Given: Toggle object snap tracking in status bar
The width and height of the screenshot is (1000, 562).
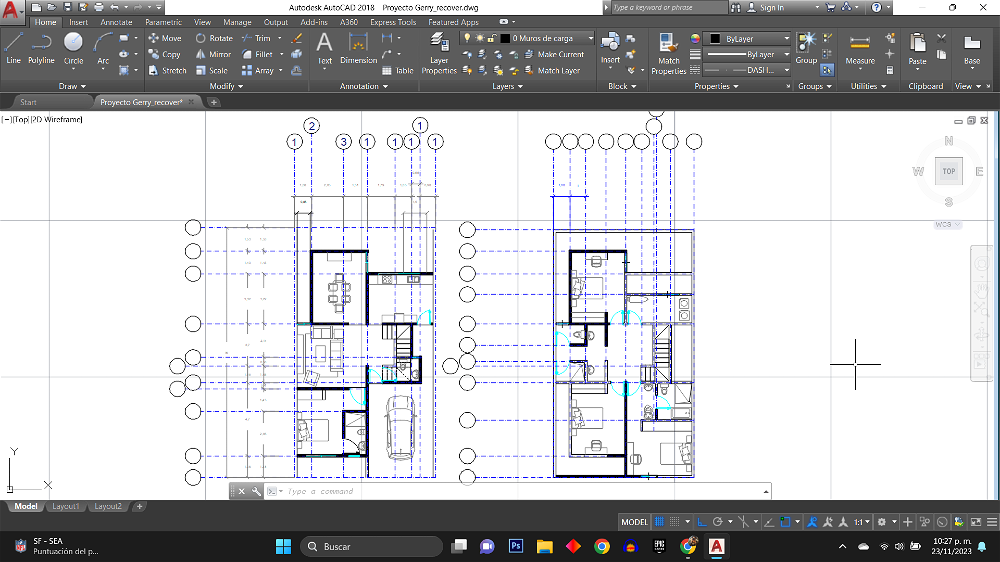Looking at the screenshot, I should pos(770,522).
